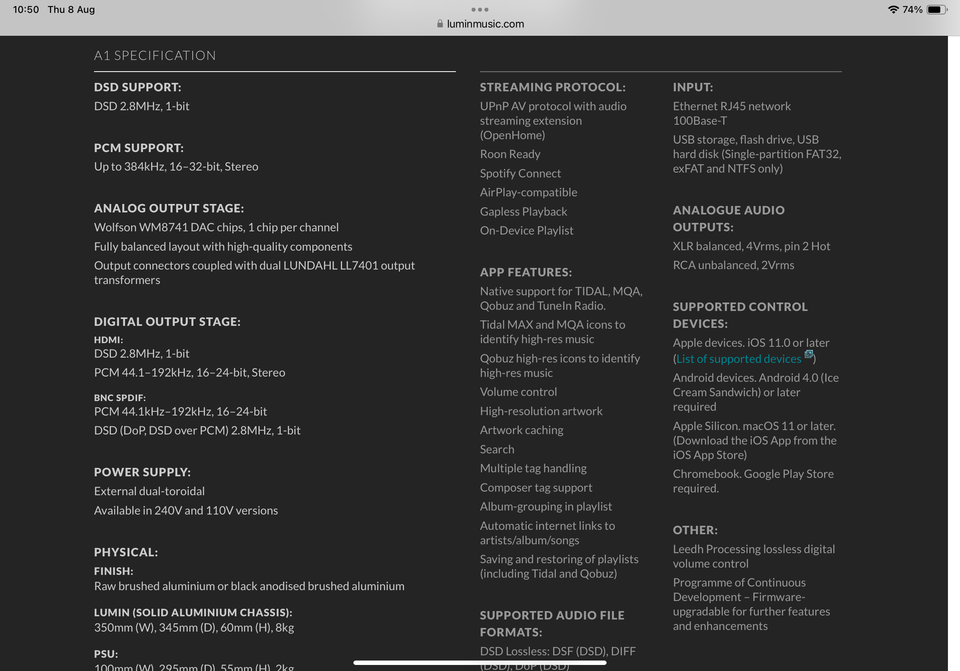Click the A1 SPECIFICATION heading
960x671 pixels.
[155, 55]
